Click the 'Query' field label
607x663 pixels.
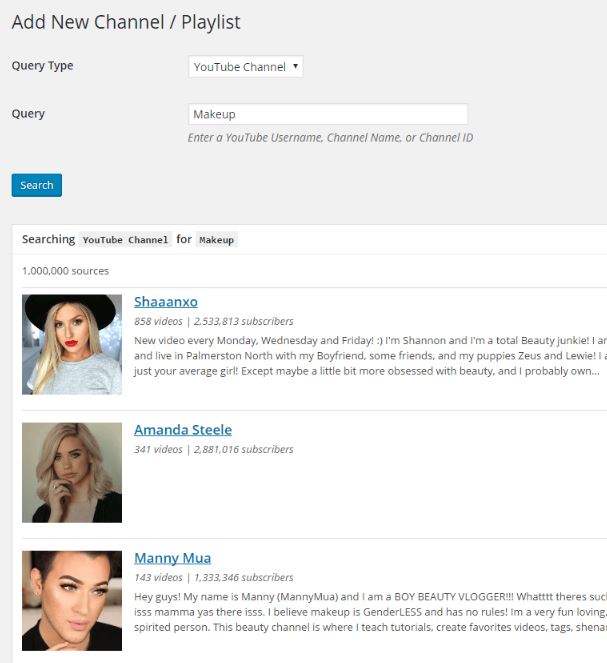pyautogui.click(x=28, y=114)
